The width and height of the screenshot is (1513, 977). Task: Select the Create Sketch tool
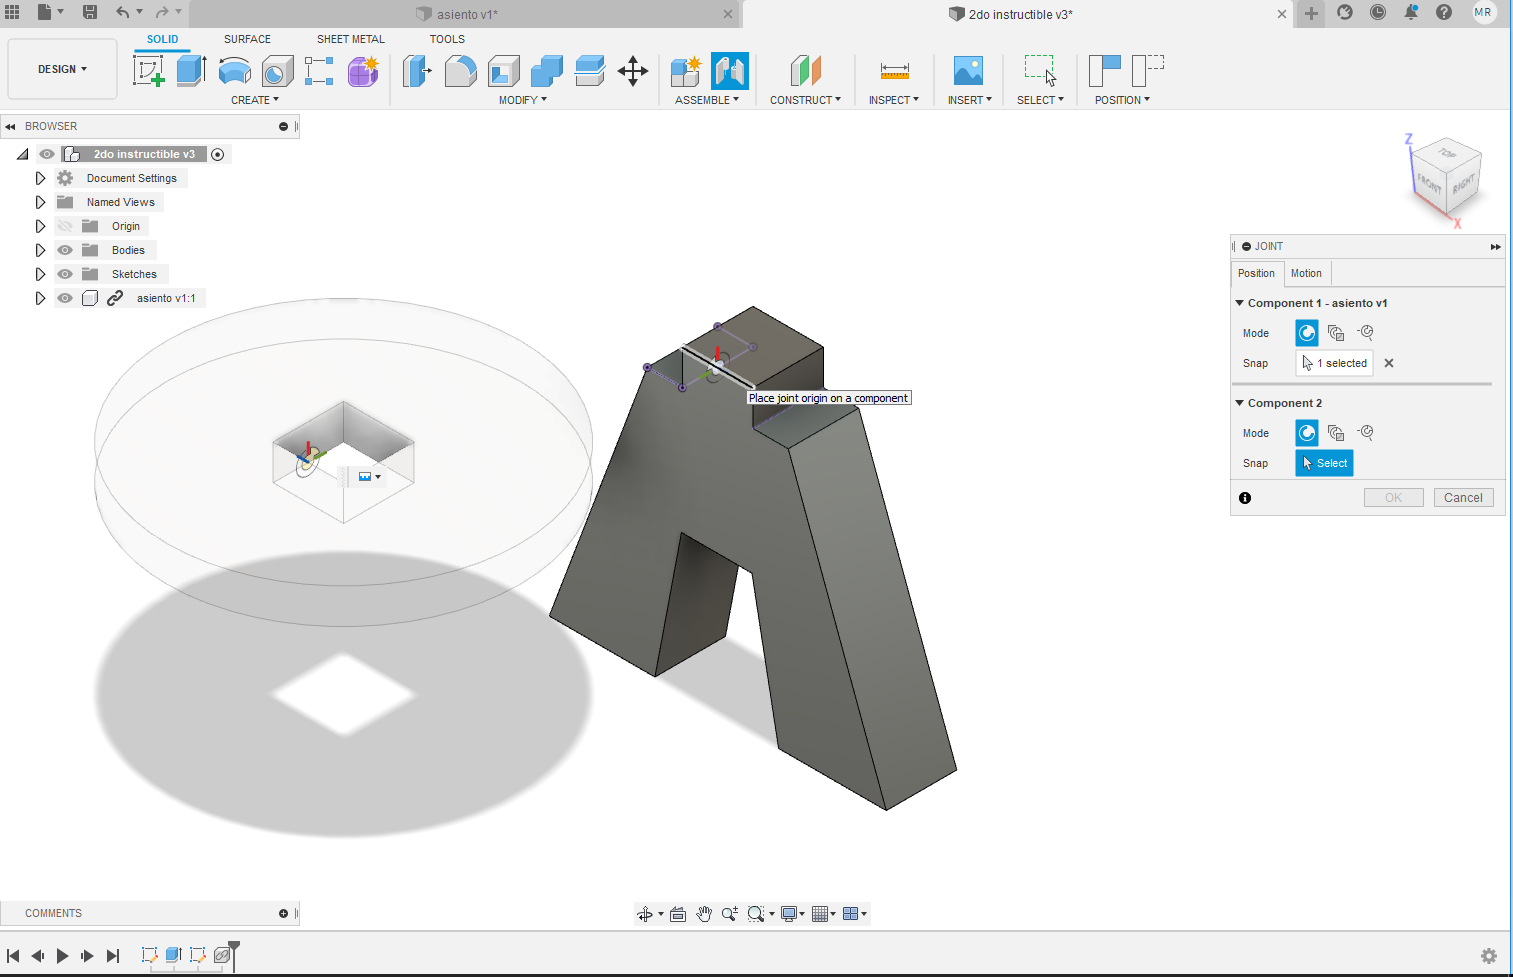coord(148,71)
